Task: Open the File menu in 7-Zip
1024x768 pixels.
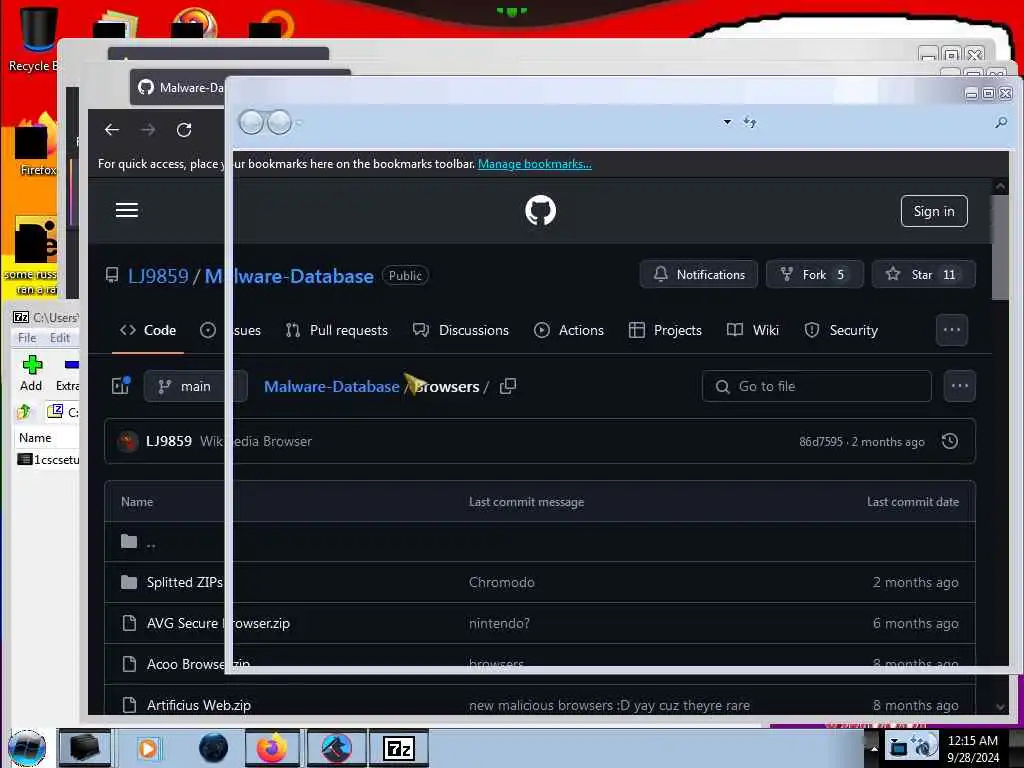Action: pyautogui.click(x=27, y=338)
